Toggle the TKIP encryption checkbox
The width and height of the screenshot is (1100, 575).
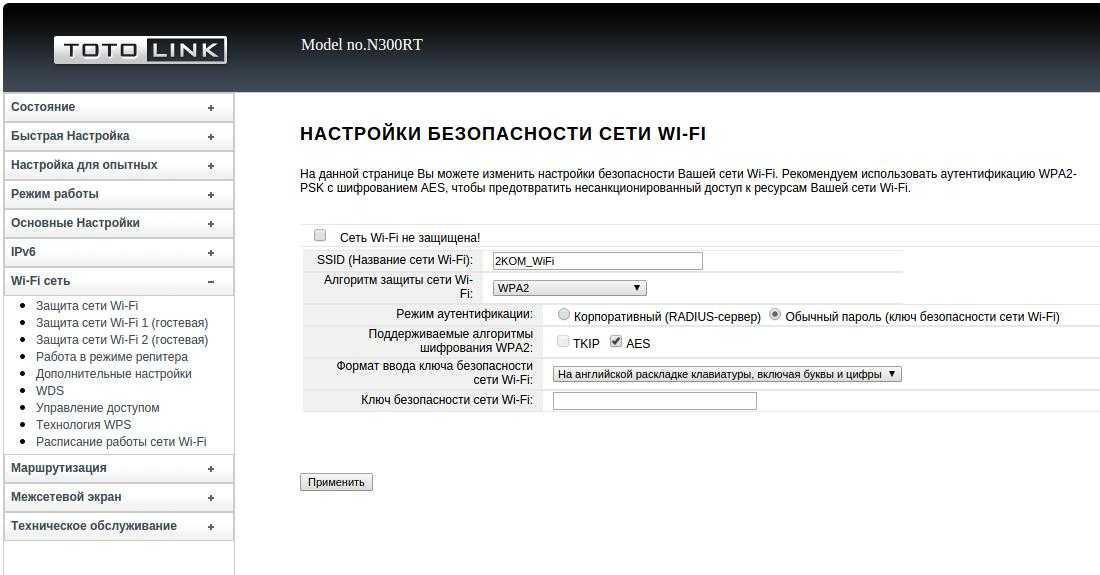click(563, 342)
